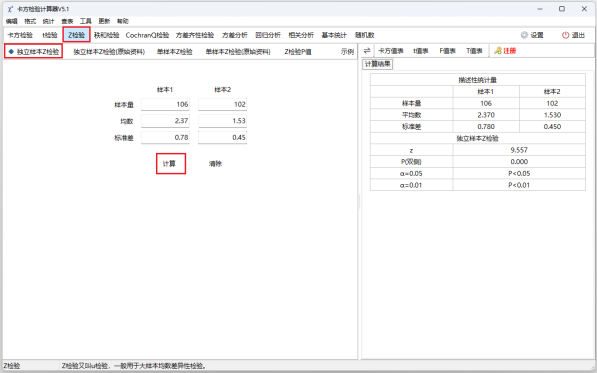Click the 样本2 样本量 field showing 102
Image resolution: width=597 pixels, height=373 pixels.
(223, 104)
